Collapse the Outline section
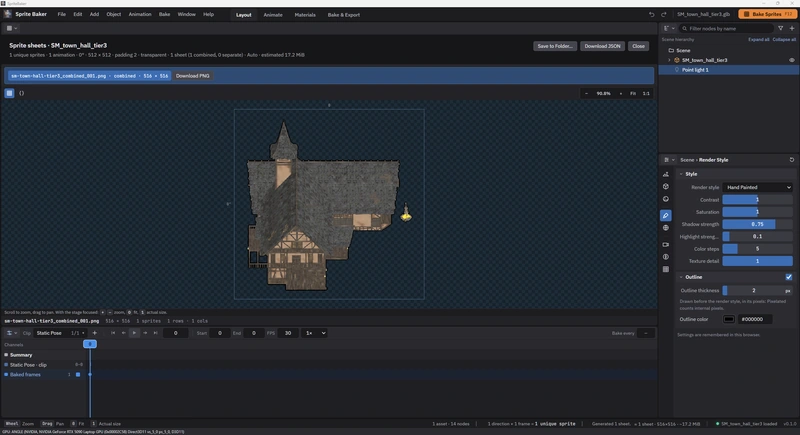 681,277
